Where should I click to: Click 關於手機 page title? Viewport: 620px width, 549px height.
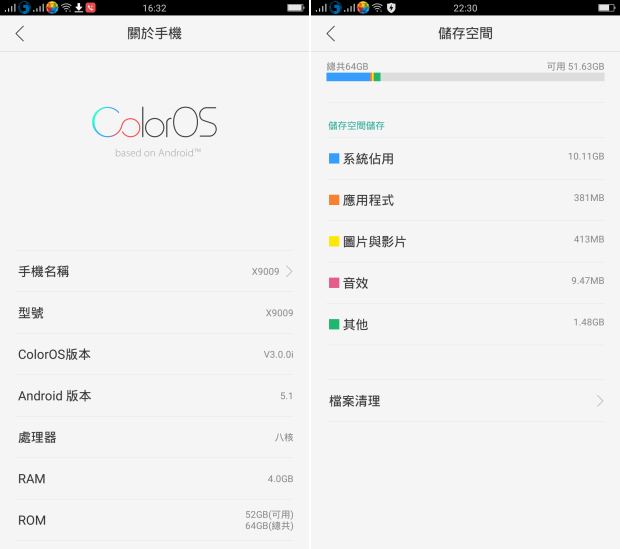coord(154,34)
